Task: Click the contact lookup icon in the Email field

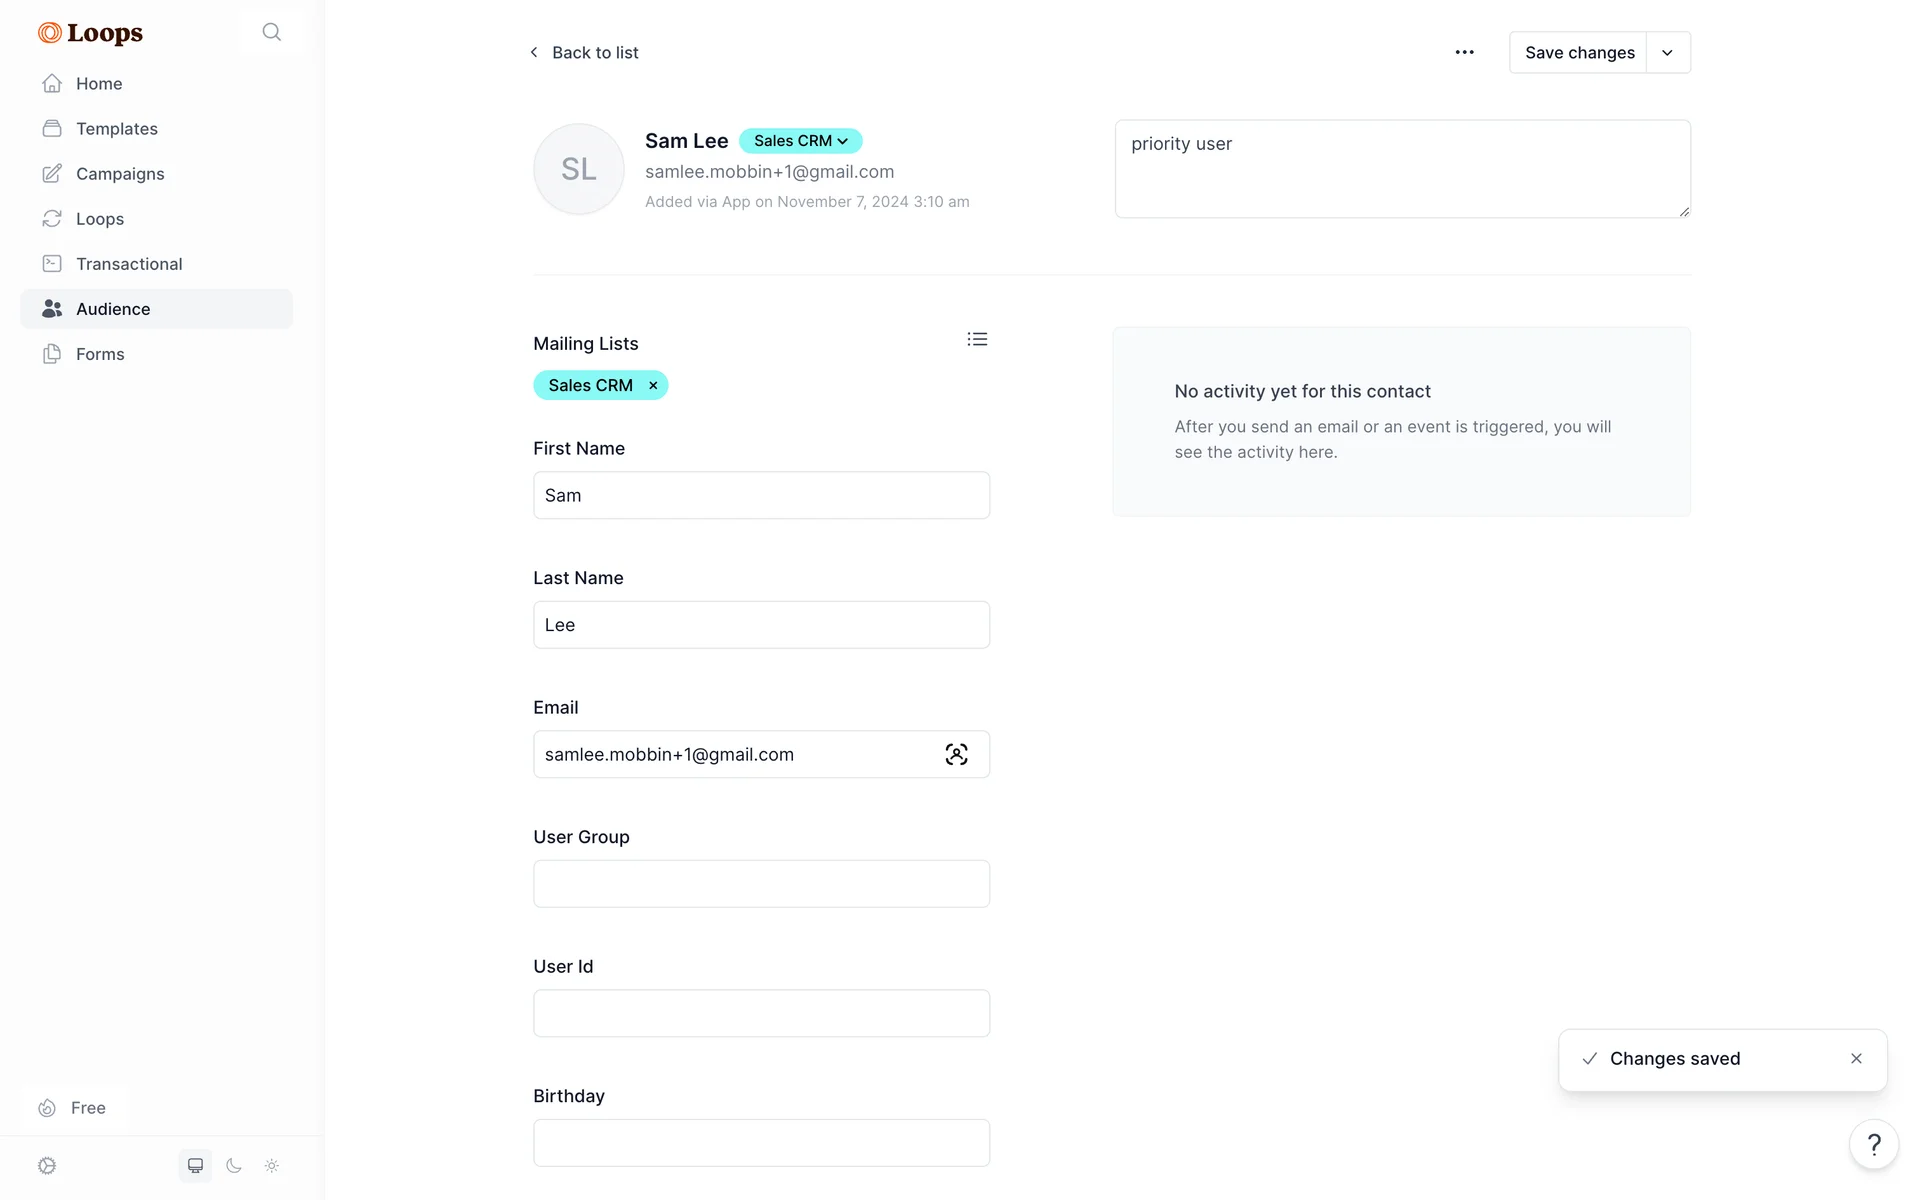Action: pyautogui.click(x=956, y=755)
